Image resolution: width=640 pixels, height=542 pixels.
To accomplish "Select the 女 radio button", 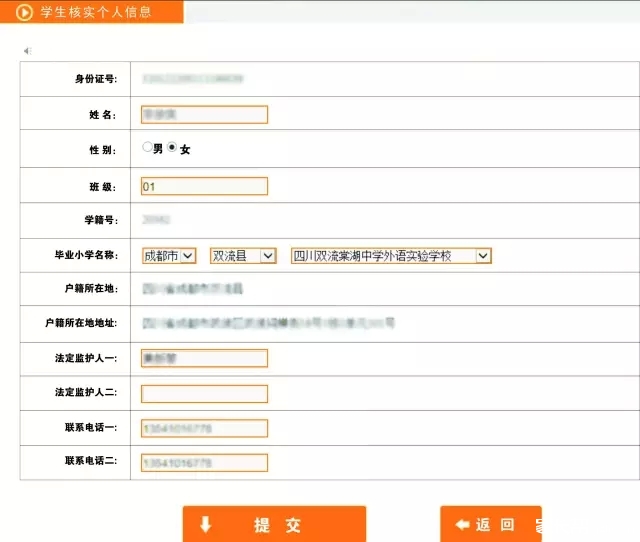I will (x=172, y=147).
